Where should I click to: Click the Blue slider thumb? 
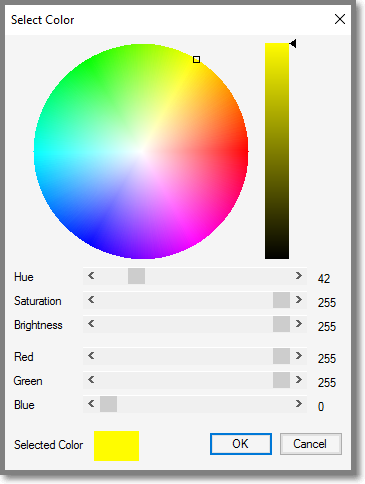click(x=108, y=404)
